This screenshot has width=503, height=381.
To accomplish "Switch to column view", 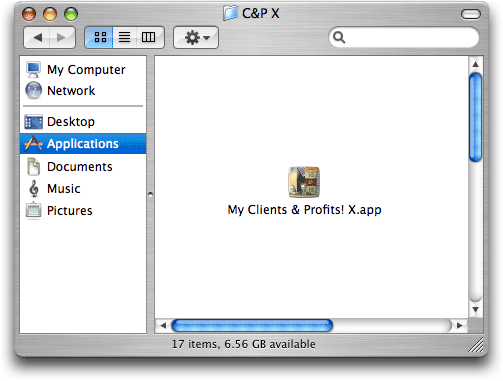I will 149,37.
